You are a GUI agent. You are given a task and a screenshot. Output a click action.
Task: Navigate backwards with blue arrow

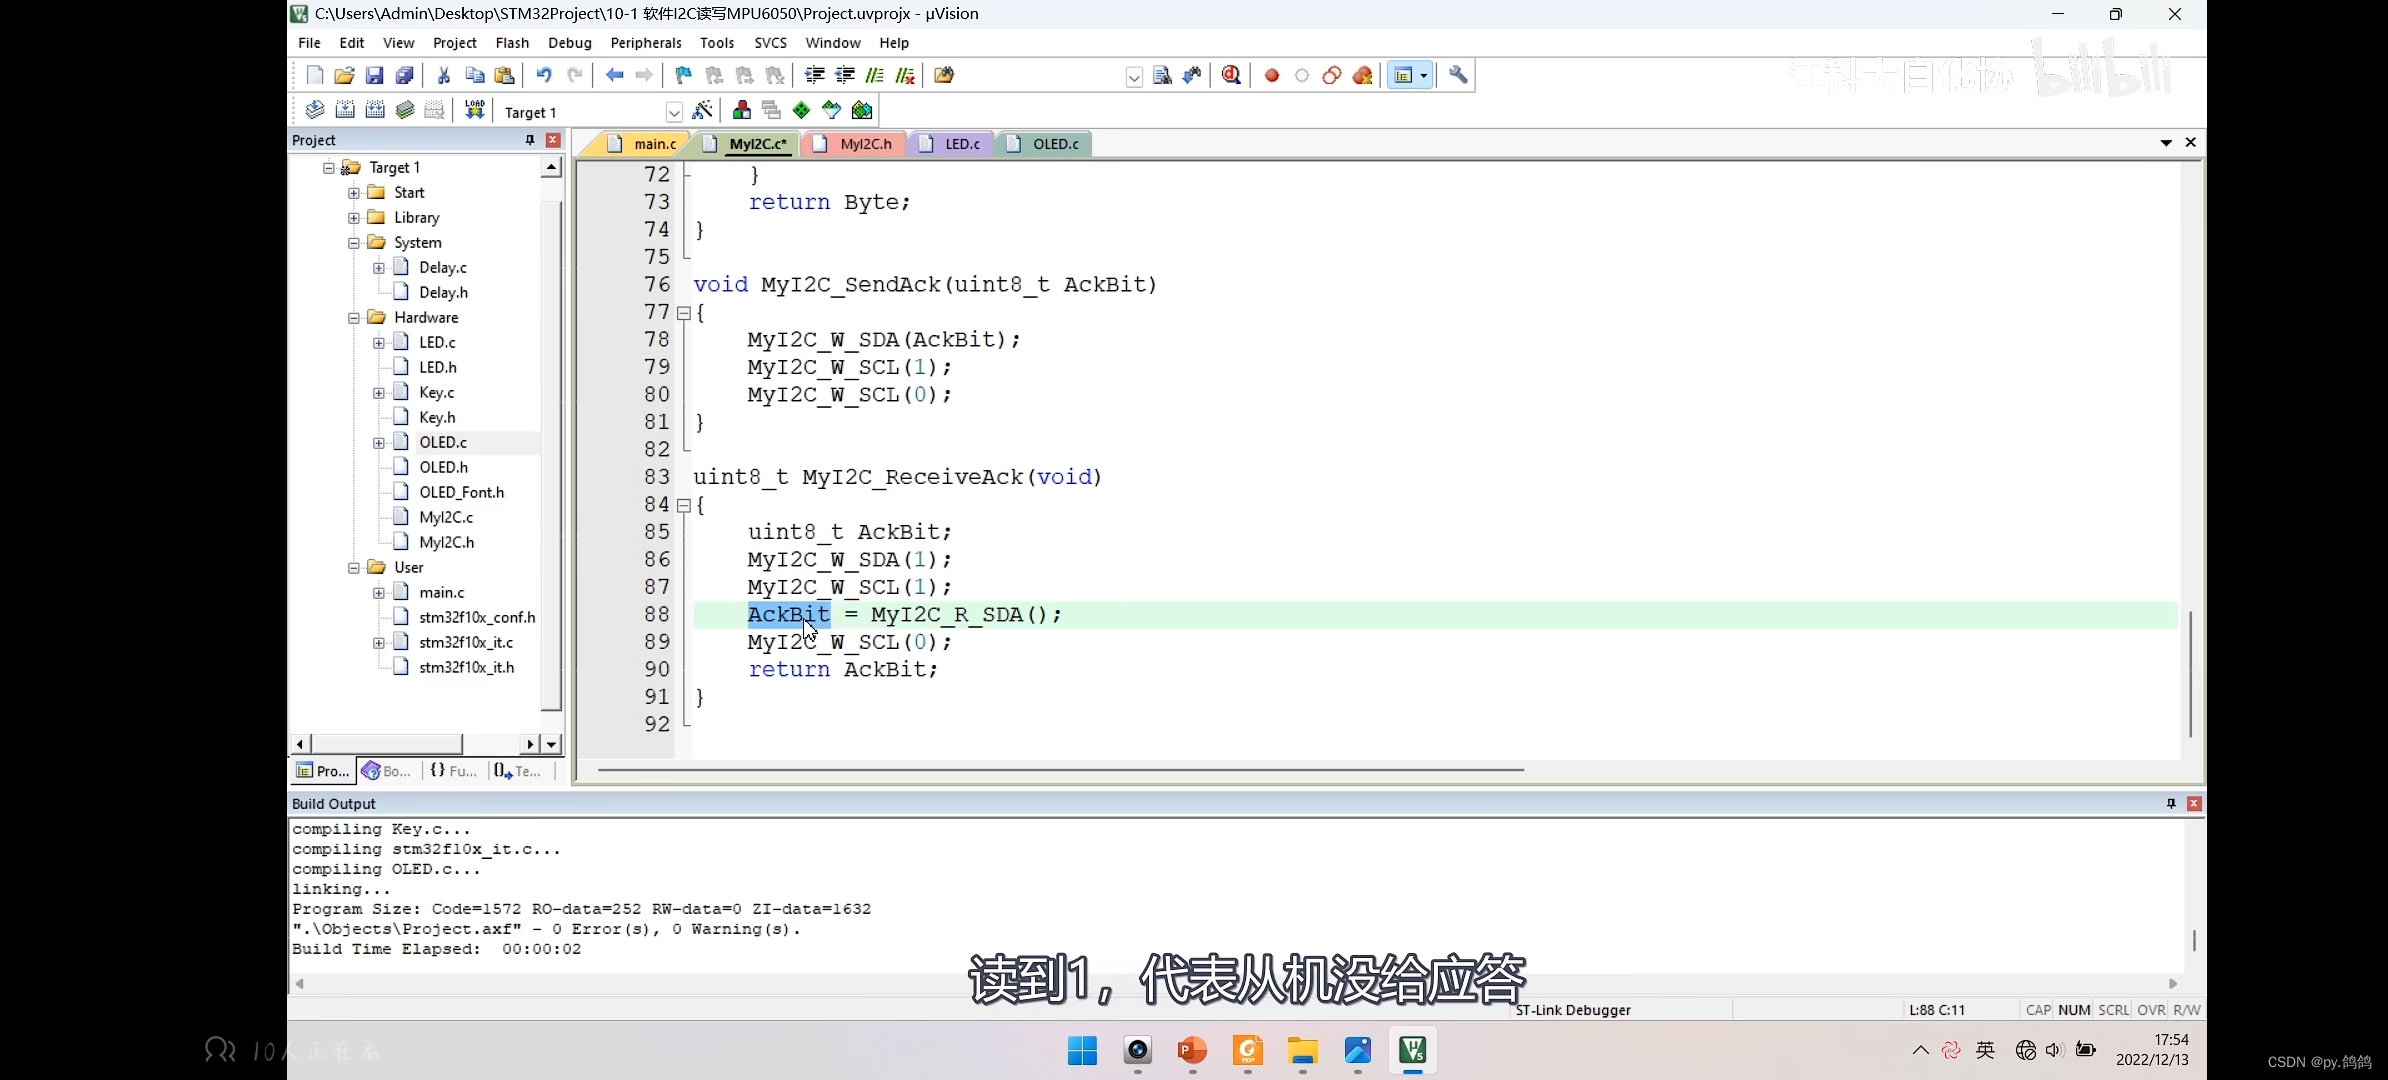coord(614,75)
